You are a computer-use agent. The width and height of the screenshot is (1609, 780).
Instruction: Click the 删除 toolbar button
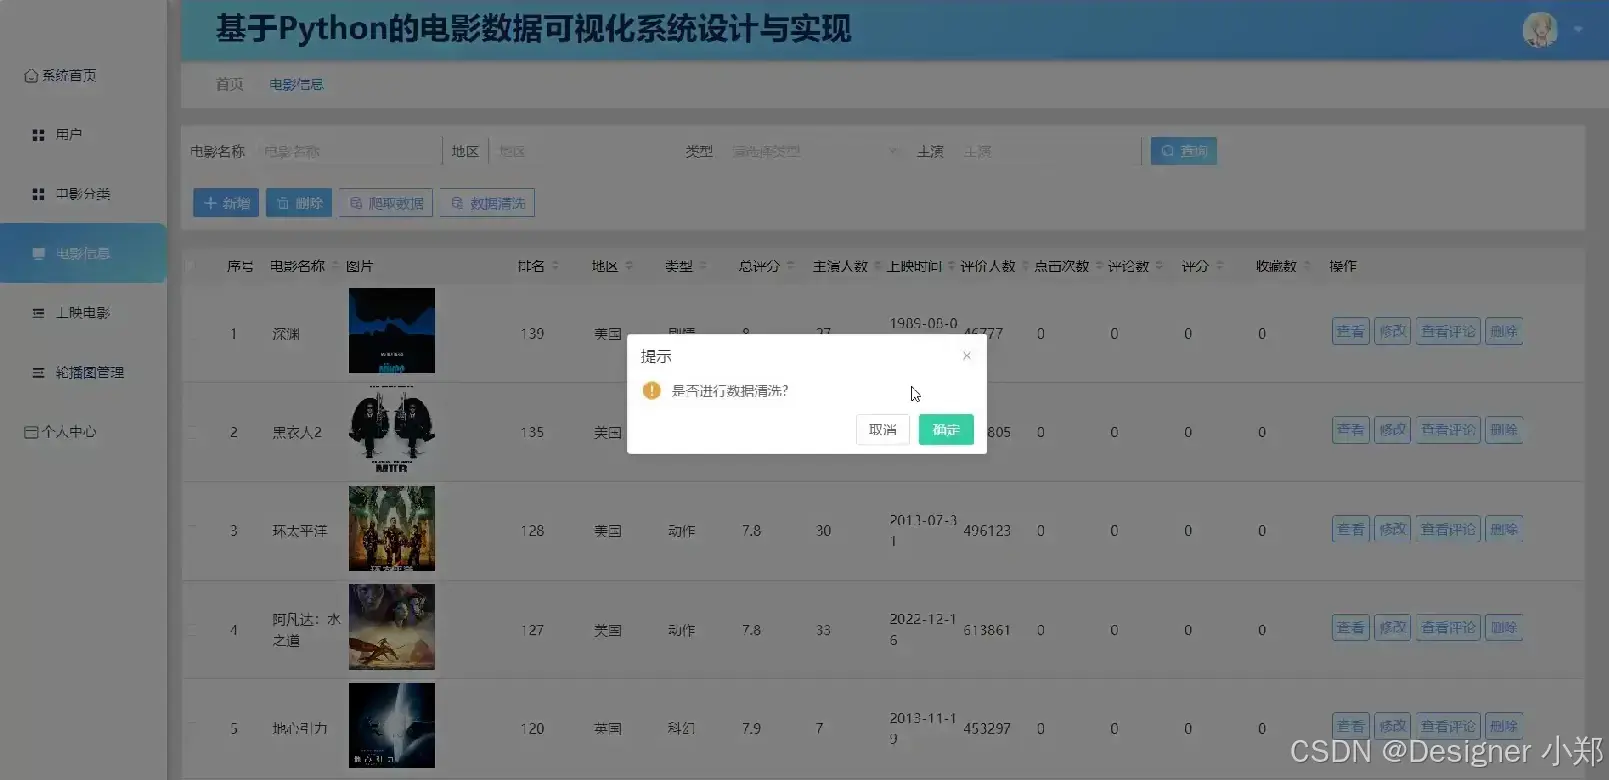click(x=299, y=203)
